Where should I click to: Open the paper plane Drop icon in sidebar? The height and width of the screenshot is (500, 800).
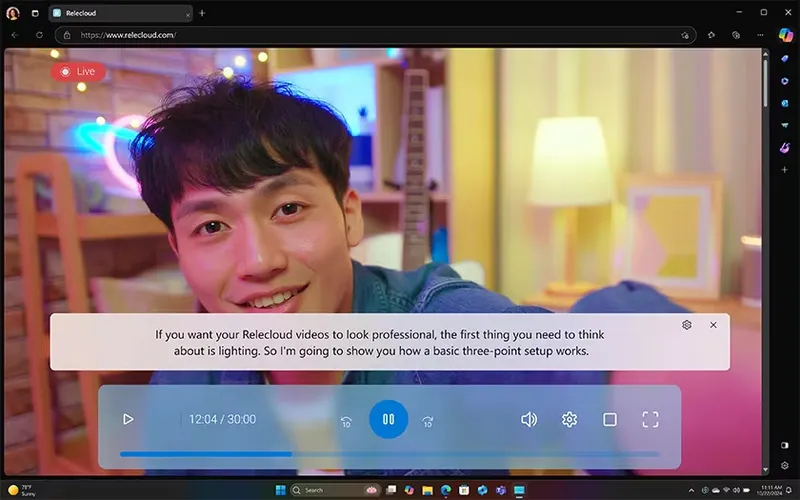[x=785, y=125]
